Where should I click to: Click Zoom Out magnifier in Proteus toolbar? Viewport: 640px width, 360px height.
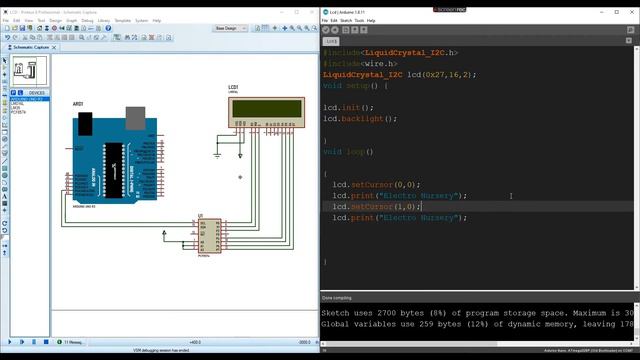coord(300,28)
